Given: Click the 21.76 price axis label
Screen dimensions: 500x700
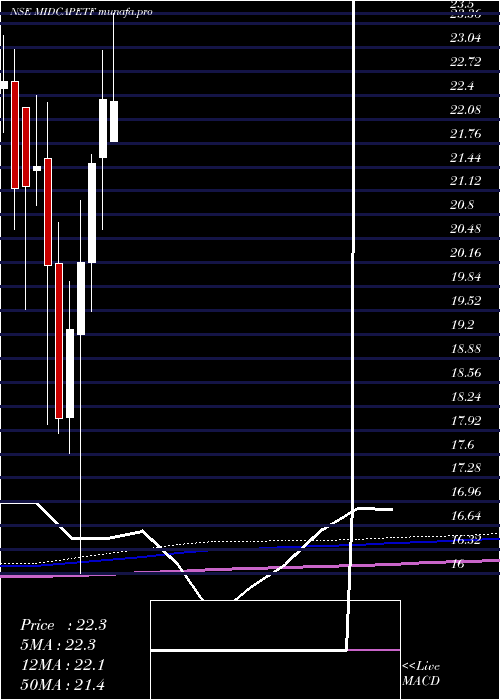Looking at the screenshot, I should tap(466, 133).
